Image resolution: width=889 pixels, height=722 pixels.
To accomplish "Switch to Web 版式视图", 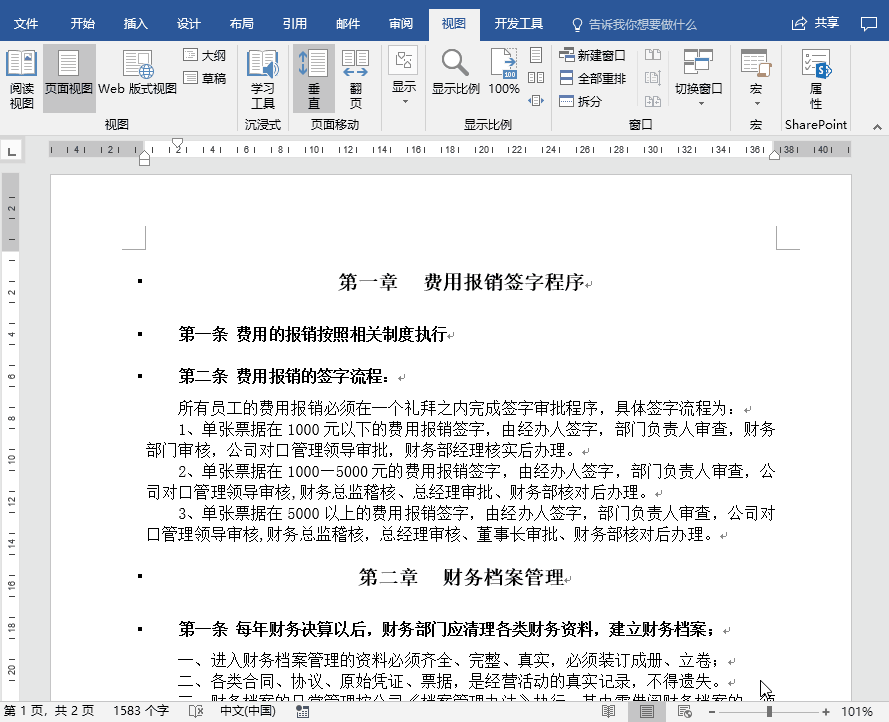I will 137,73.
